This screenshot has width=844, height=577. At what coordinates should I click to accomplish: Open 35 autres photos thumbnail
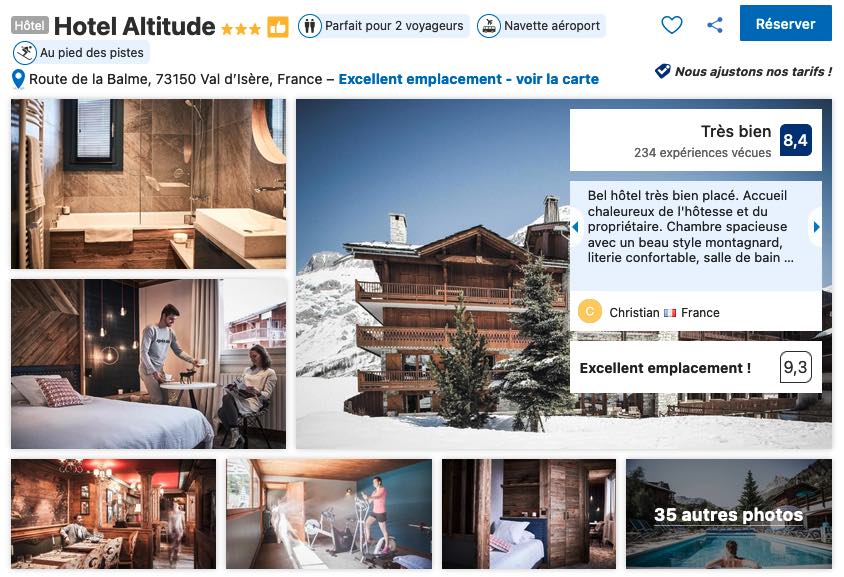point(728,514)
